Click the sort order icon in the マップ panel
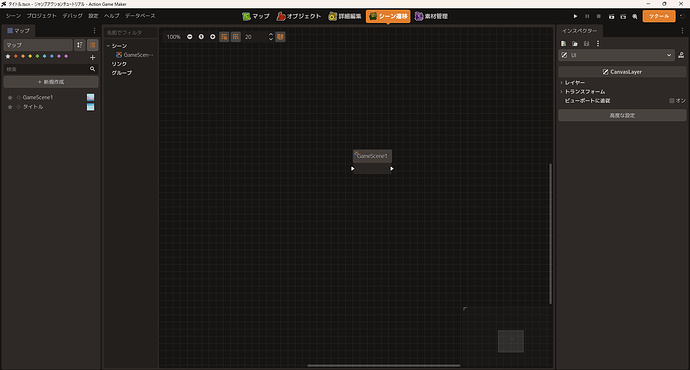 click(x=80, y=45)
